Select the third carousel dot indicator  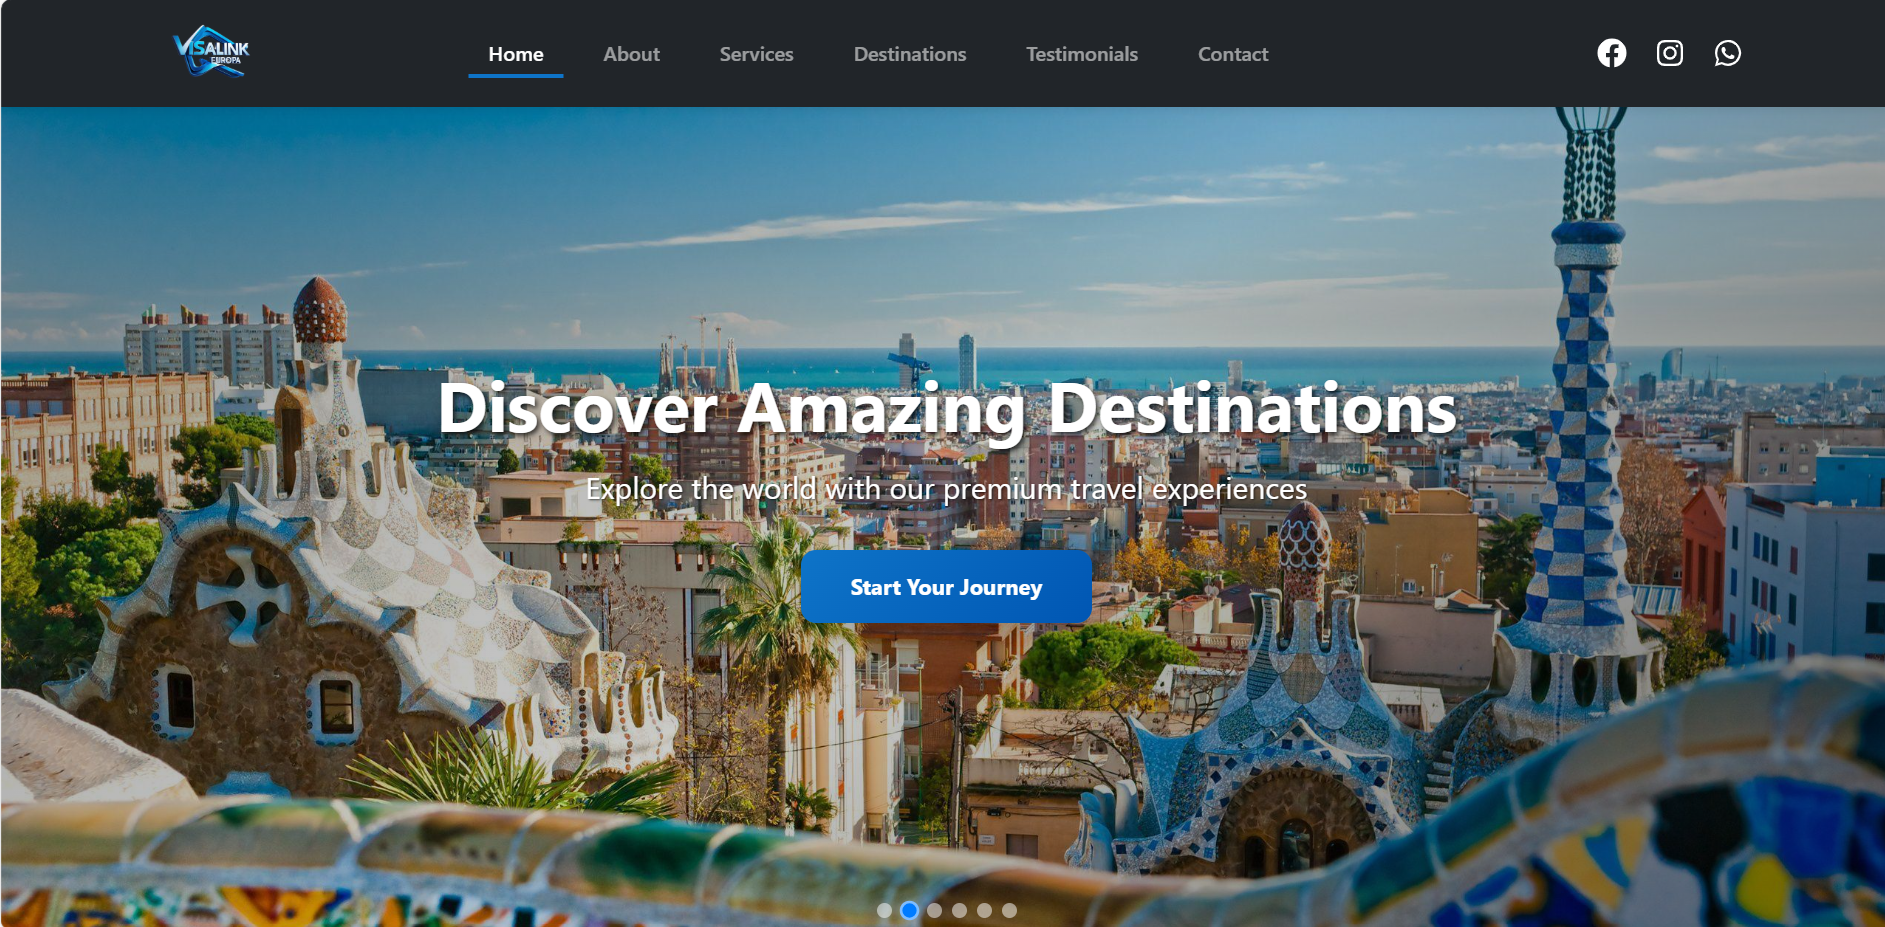tap(935, 910)
